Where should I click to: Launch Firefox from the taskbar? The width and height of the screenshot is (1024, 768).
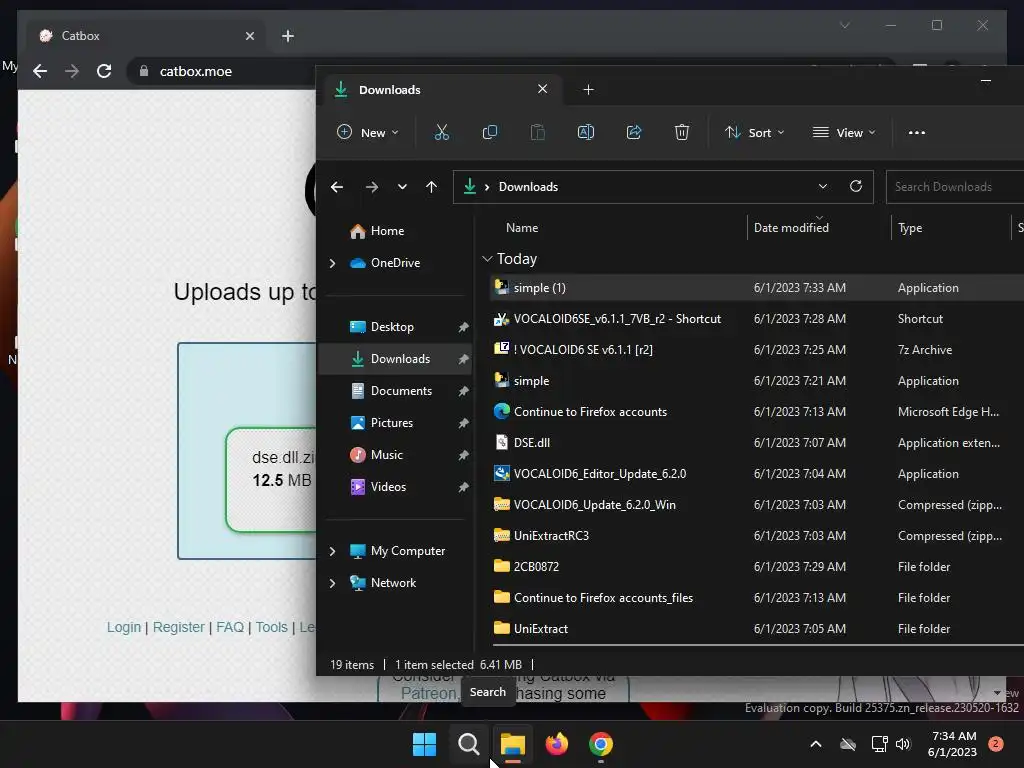pyautogui.click(x=556, y=744)
